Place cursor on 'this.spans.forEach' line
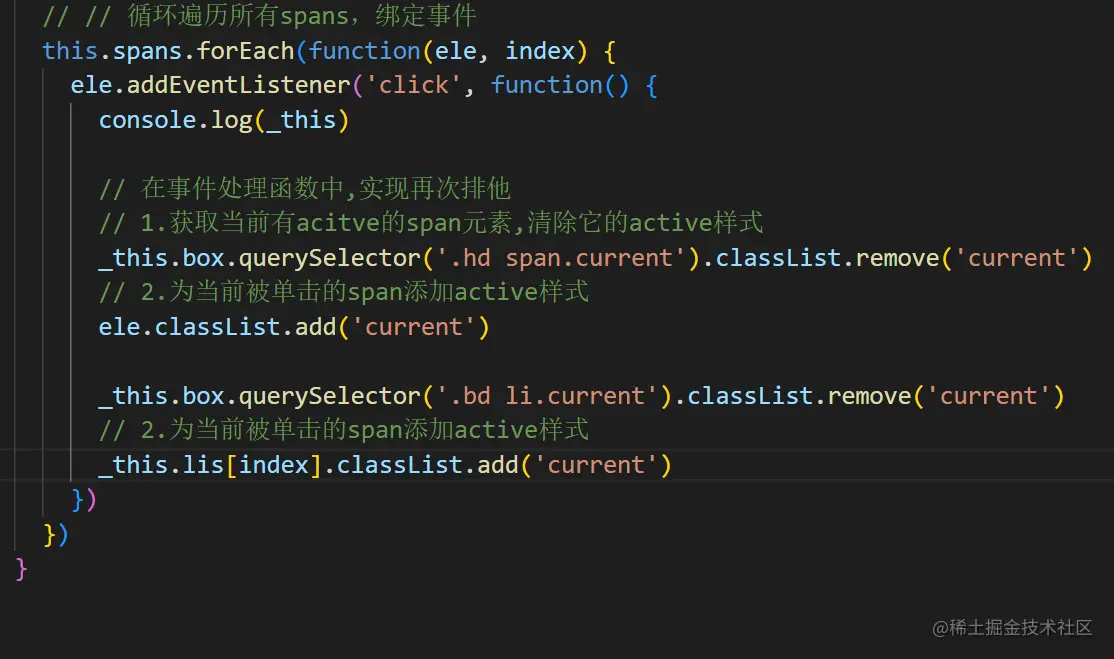Screen dimensions: 1114x659 pyautogui.click(x=329, y=51)
